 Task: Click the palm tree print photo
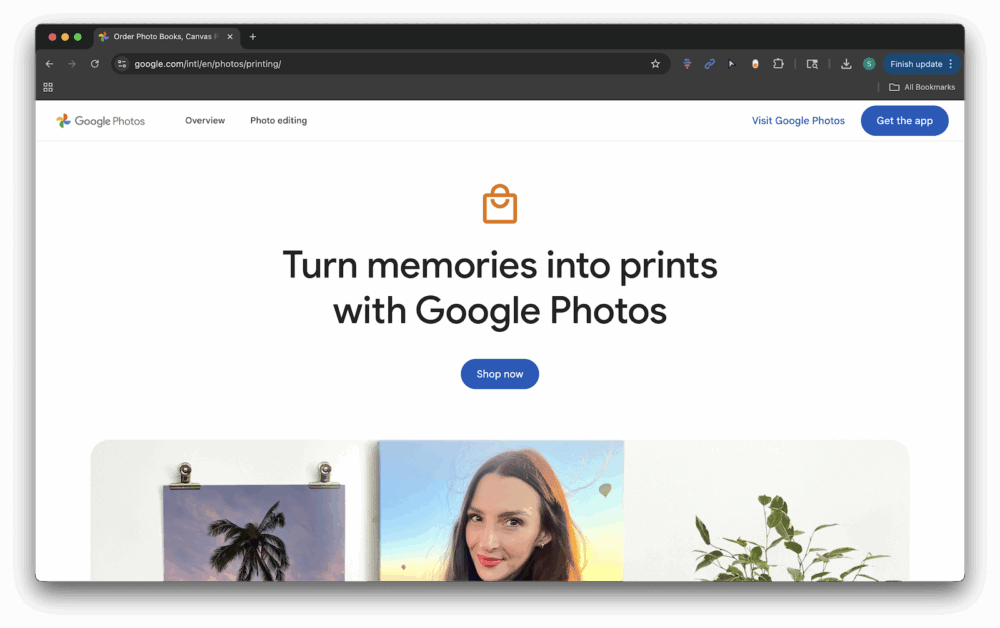(x=254, y=532)
